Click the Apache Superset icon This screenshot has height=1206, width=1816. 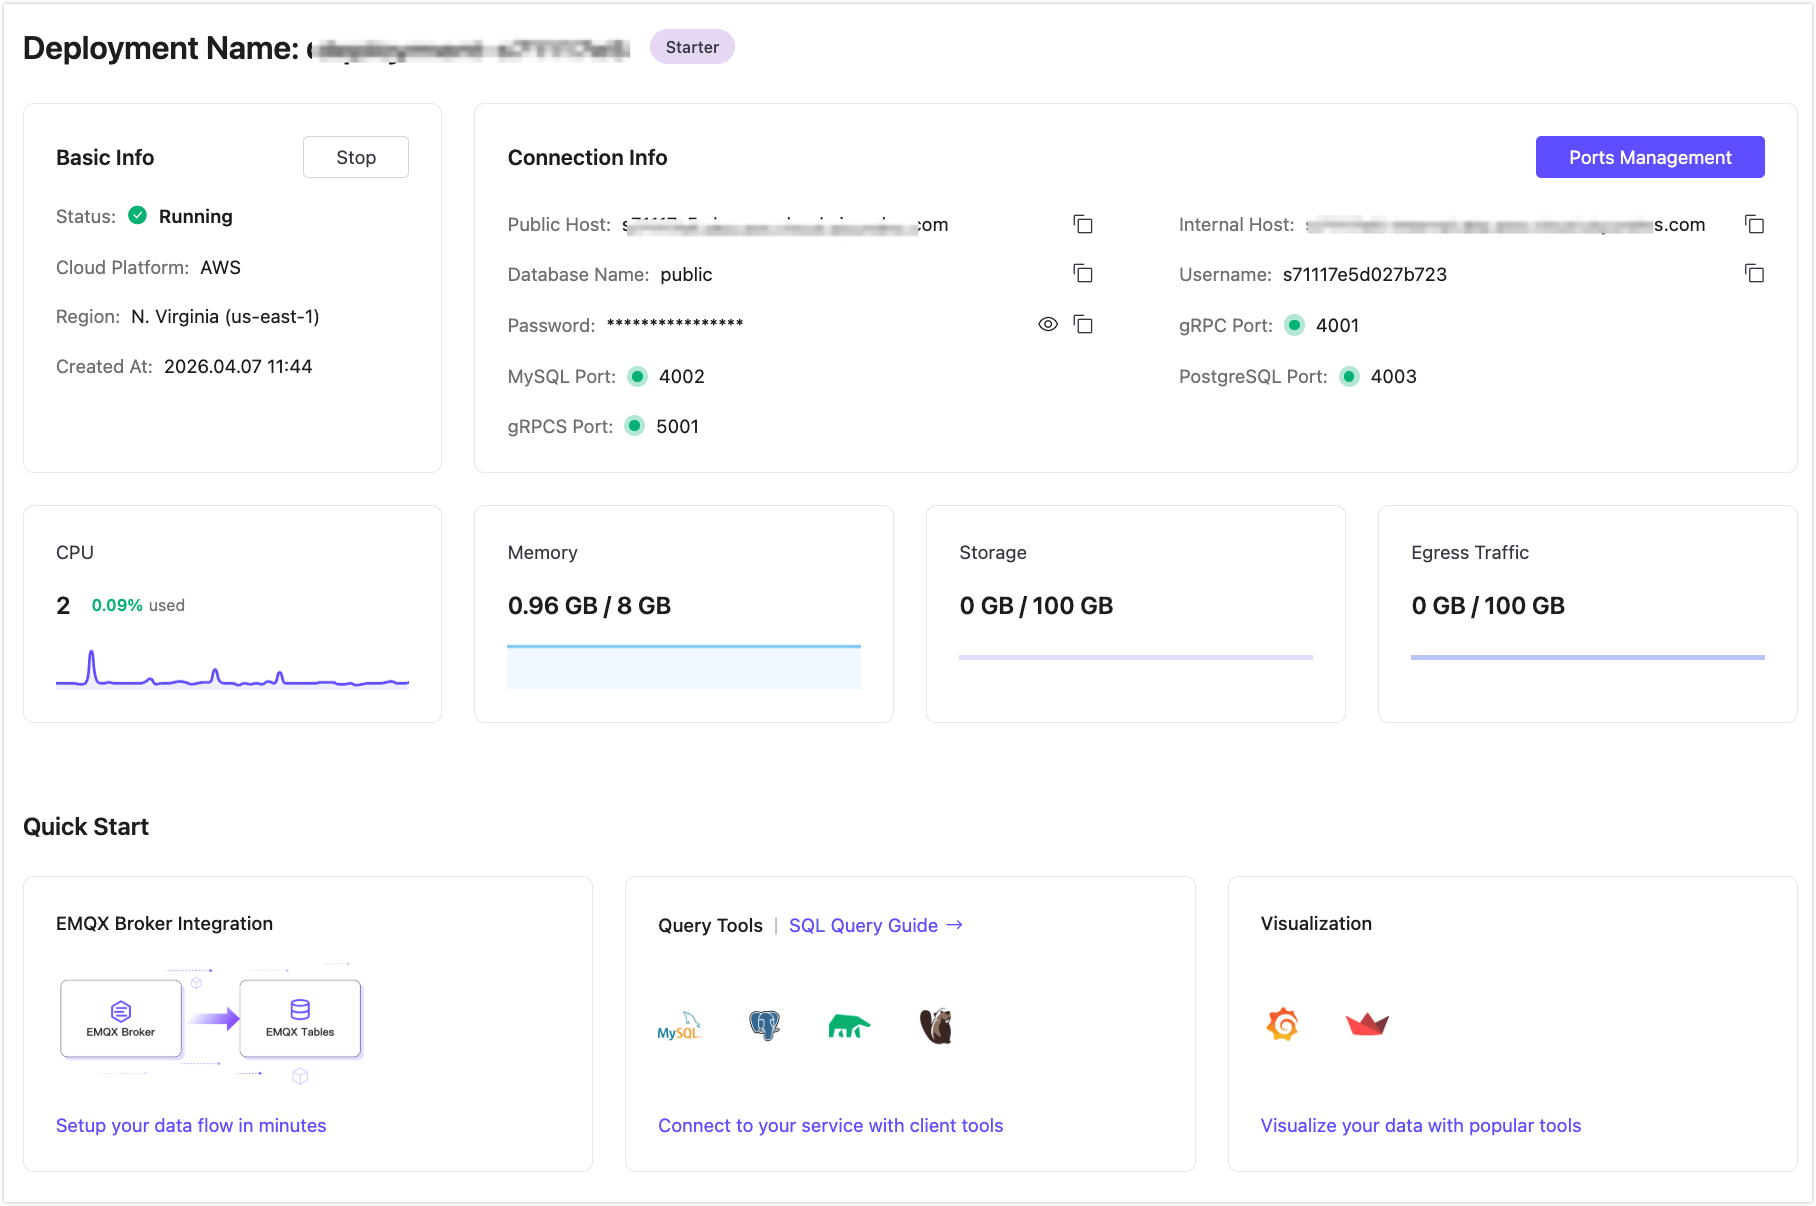point(1366,1024)
